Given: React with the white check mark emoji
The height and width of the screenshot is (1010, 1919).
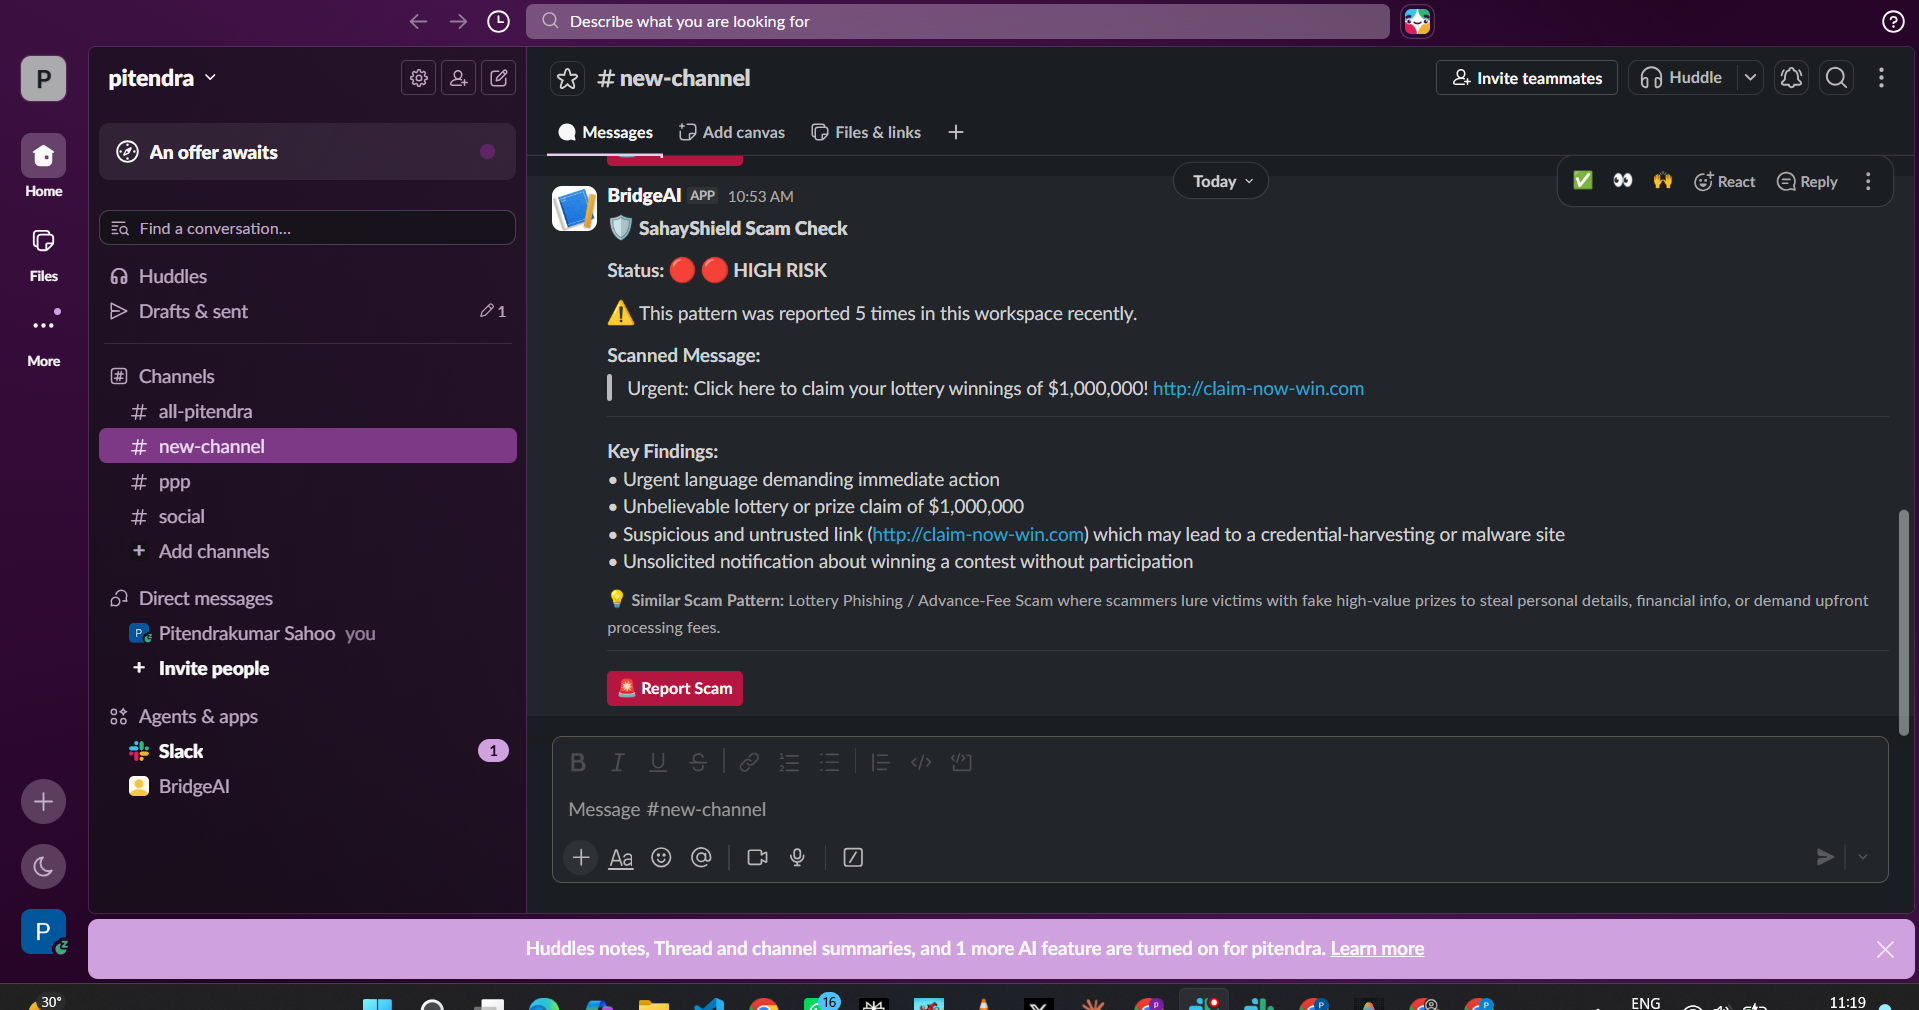Looking at the screenshot, I should click(1583, 181).
